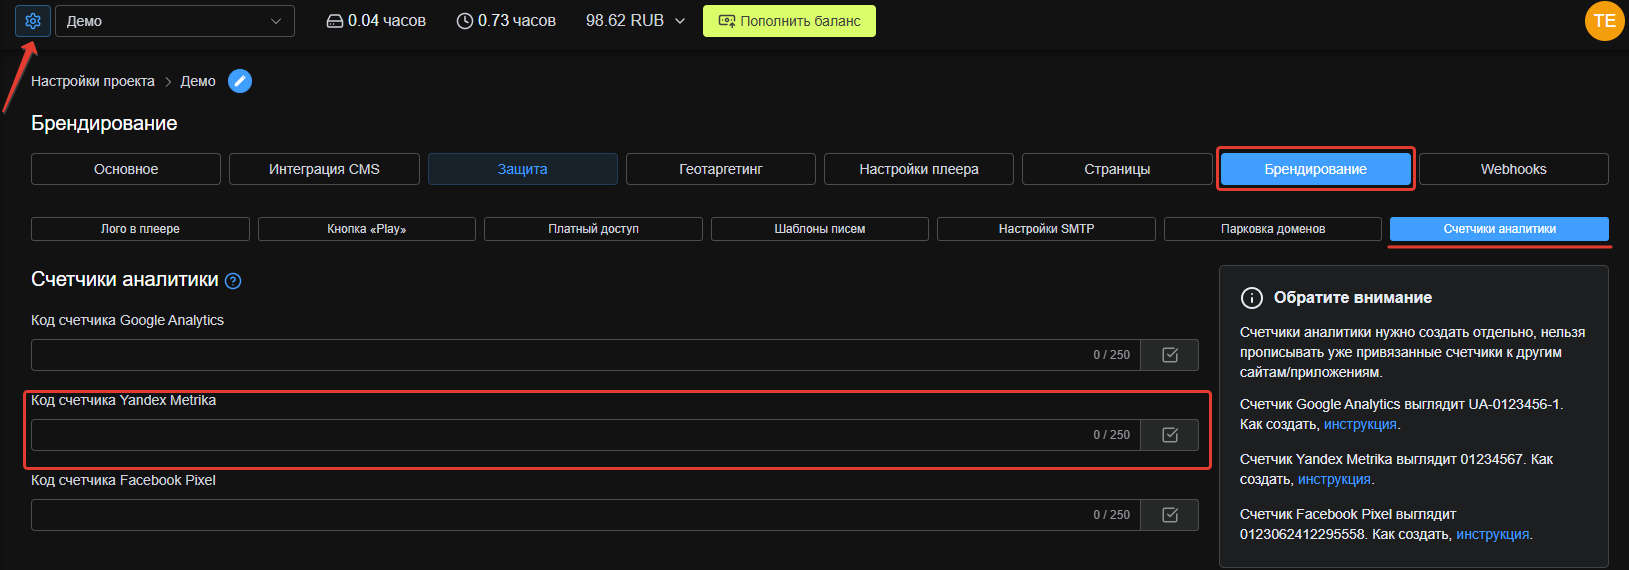Select the Платный доступ subtab
The height and width of the screenshot is (570, 1629).
pyautogui.click(x=593, y=229)
